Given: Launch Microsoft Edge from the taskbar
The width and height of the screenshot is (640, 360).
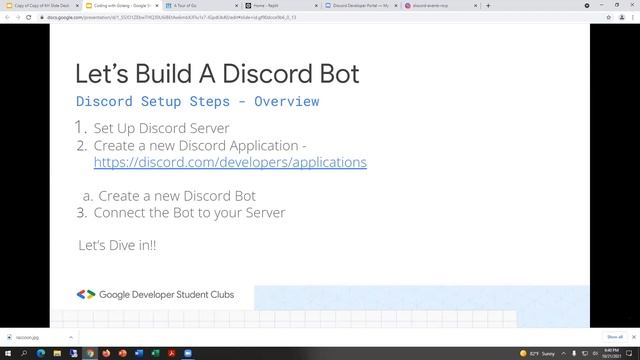Looking at the screenshot, I should pyautogui.click(x=41, y=353).
